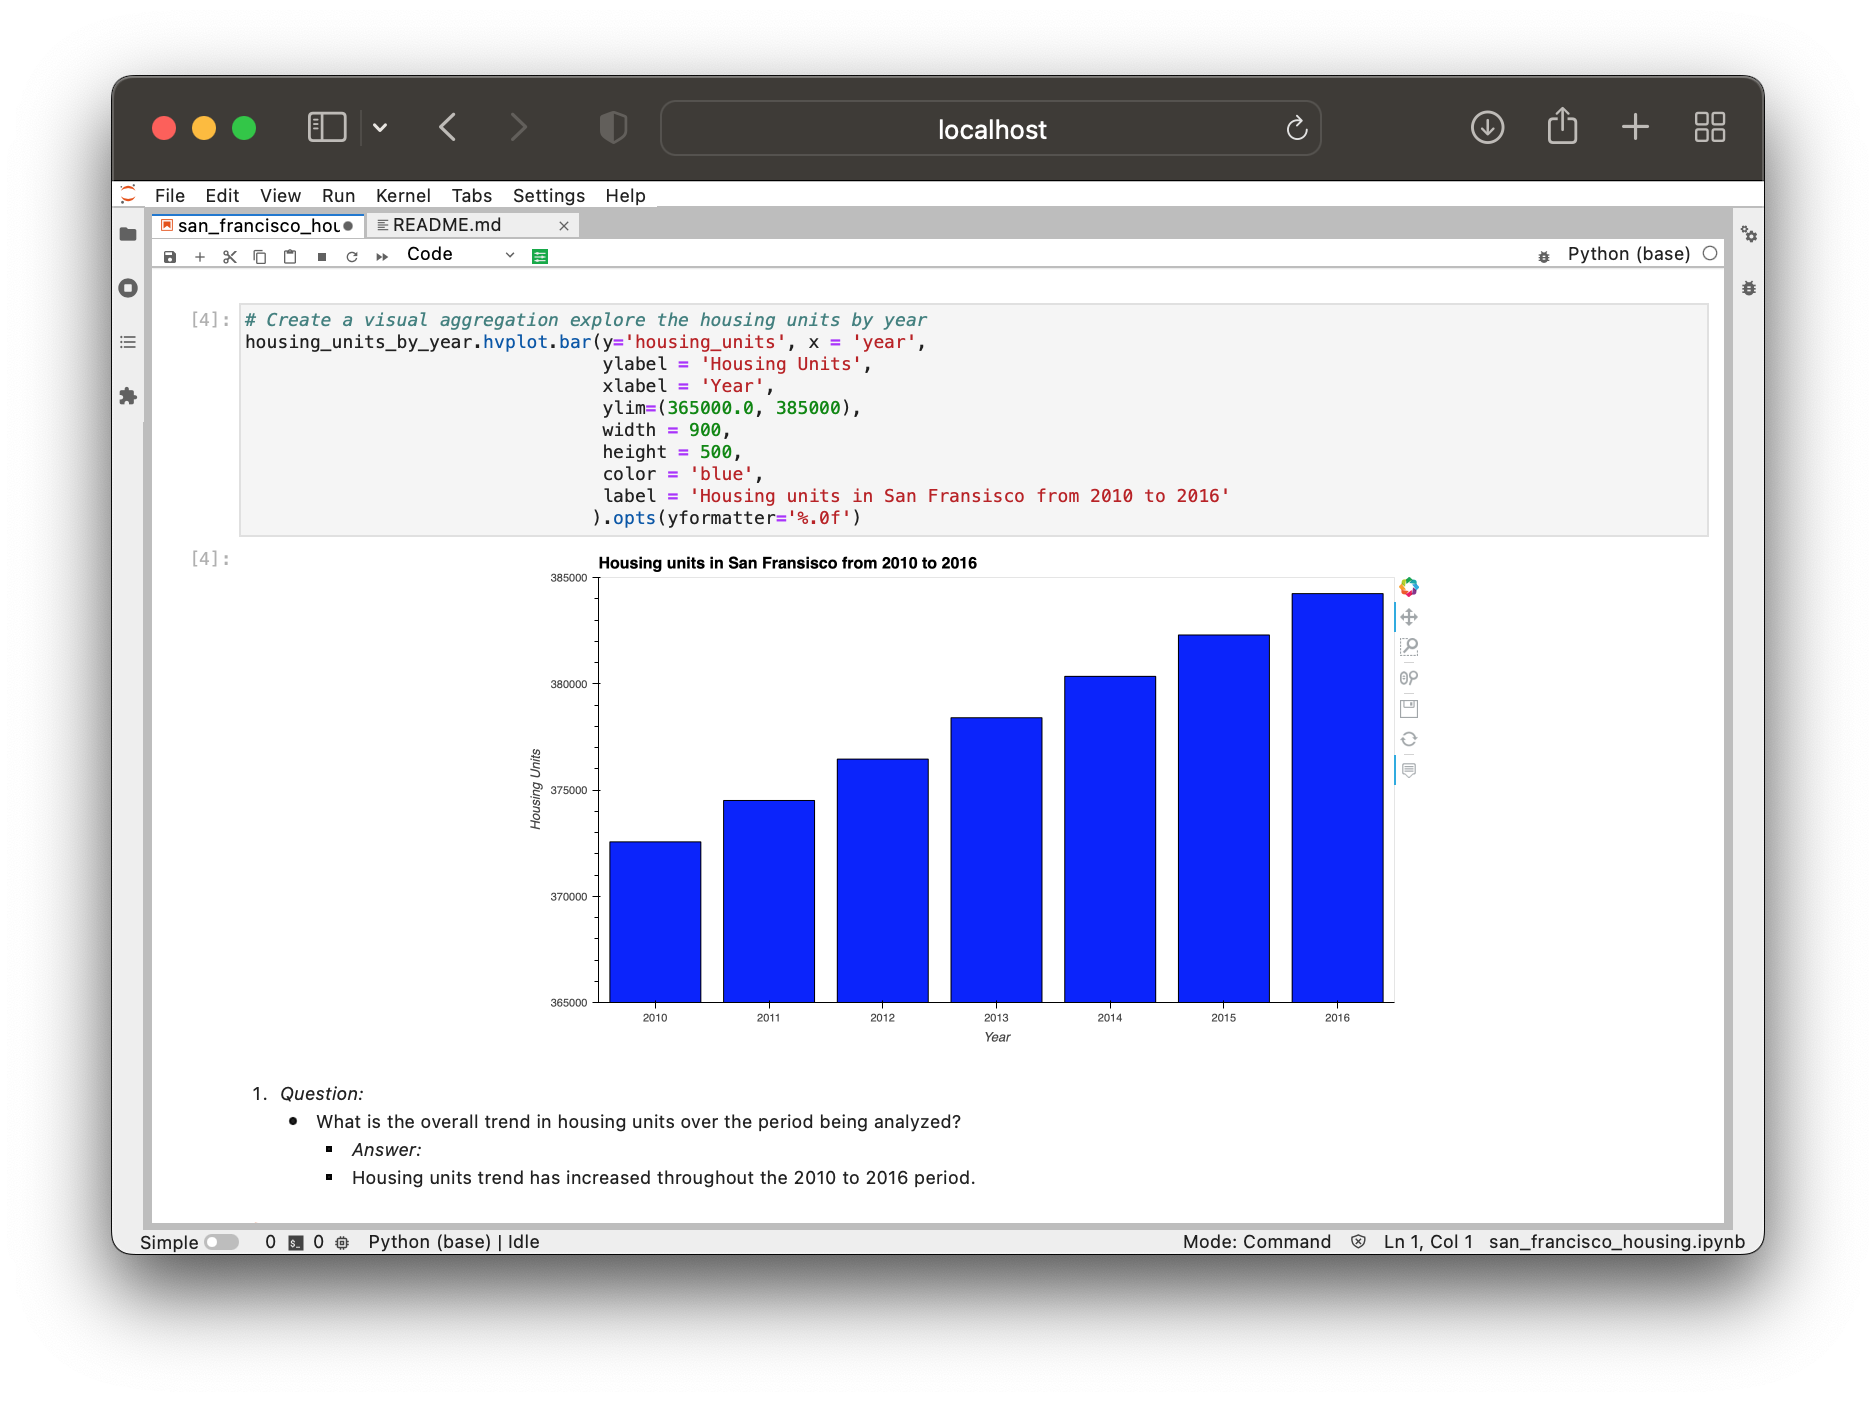The height and width of the screenshot is (1402, 1876).
Task: Open the extension manager puzzle icon
Action: tap(128, 396)
